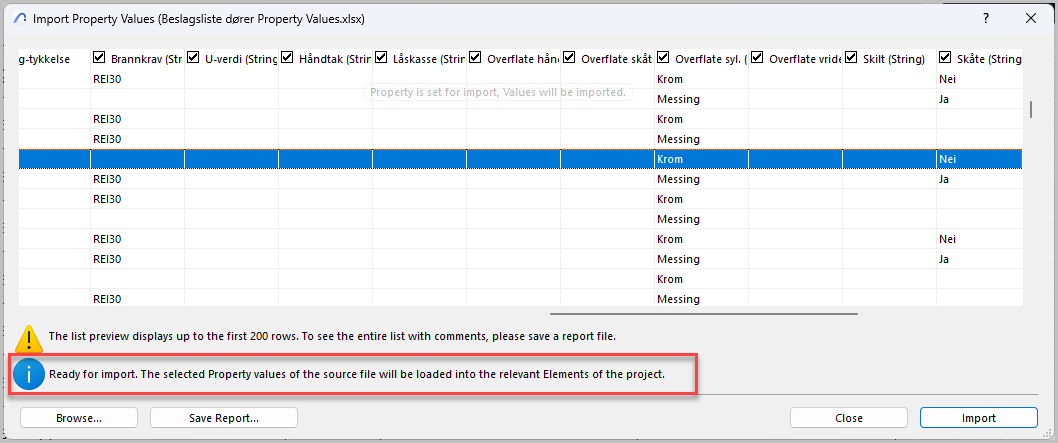Close the dialog with the X icon
This screenshot has height=443, width=1058.
tap(1031, 18)
